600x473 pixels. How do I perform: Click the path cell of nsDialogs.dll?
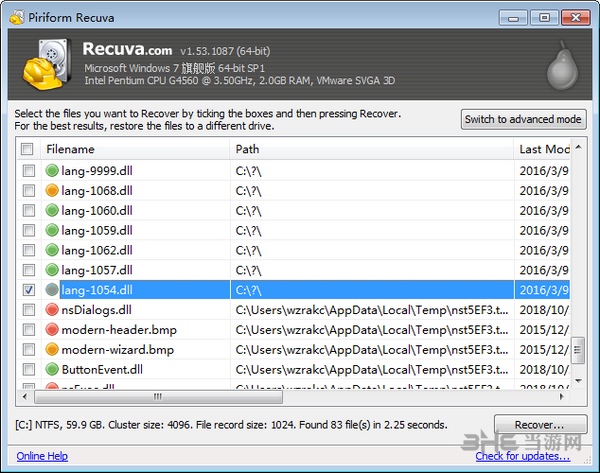[372, 310]
